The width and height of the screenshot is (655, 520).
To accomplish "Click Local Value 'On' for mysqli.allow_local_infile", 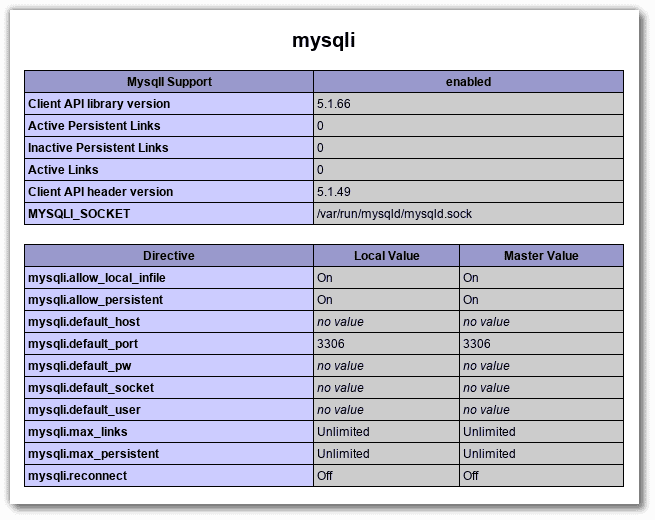I will tap(325, 278).
